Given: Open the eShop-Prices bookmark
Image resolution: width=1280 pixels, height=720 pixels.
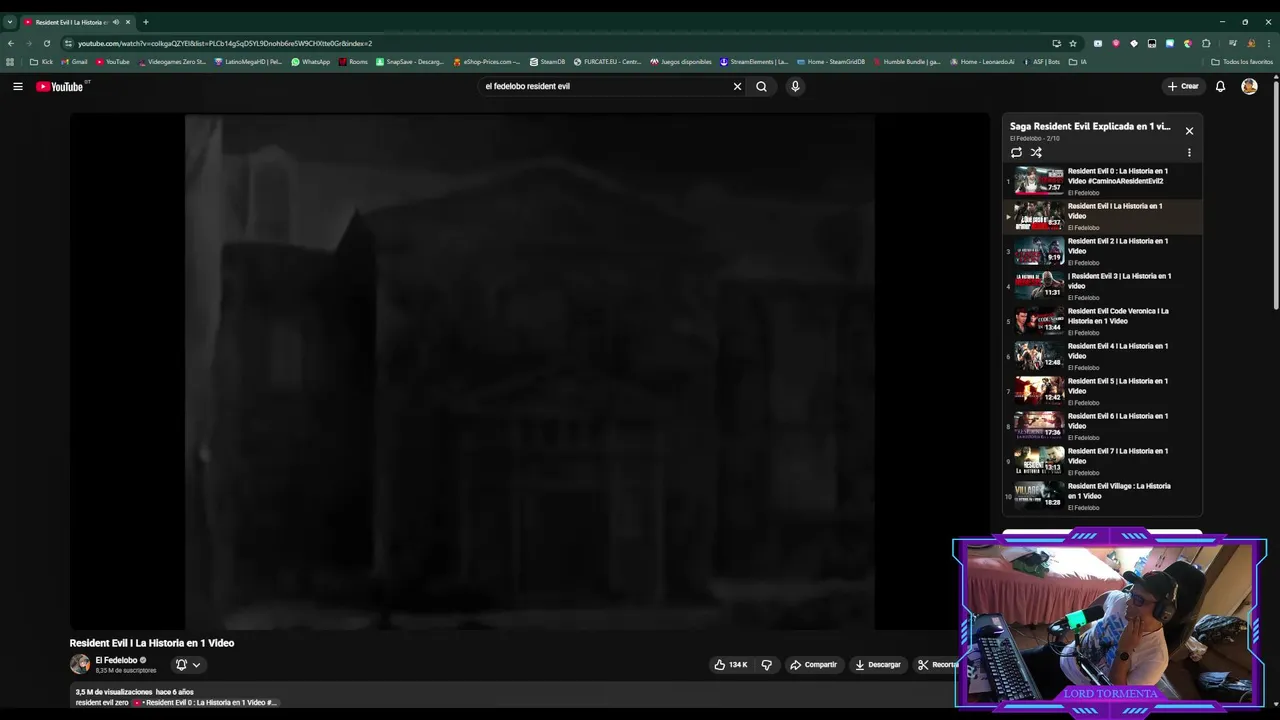Looking at the screenshot, I should pos(486,62).
